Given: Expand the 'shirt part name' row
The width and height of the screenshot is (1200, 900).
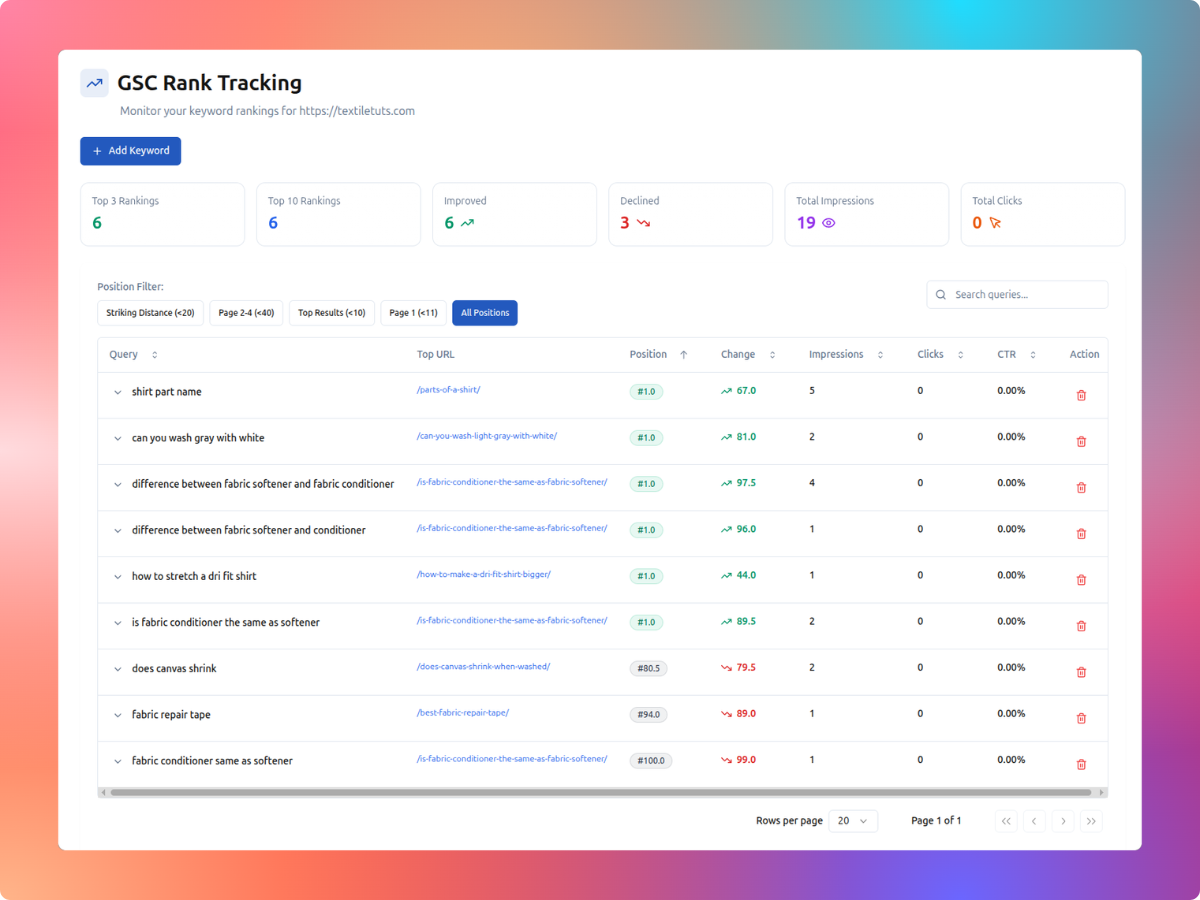Looking at the screenshot, I should [x=117, y=392].
